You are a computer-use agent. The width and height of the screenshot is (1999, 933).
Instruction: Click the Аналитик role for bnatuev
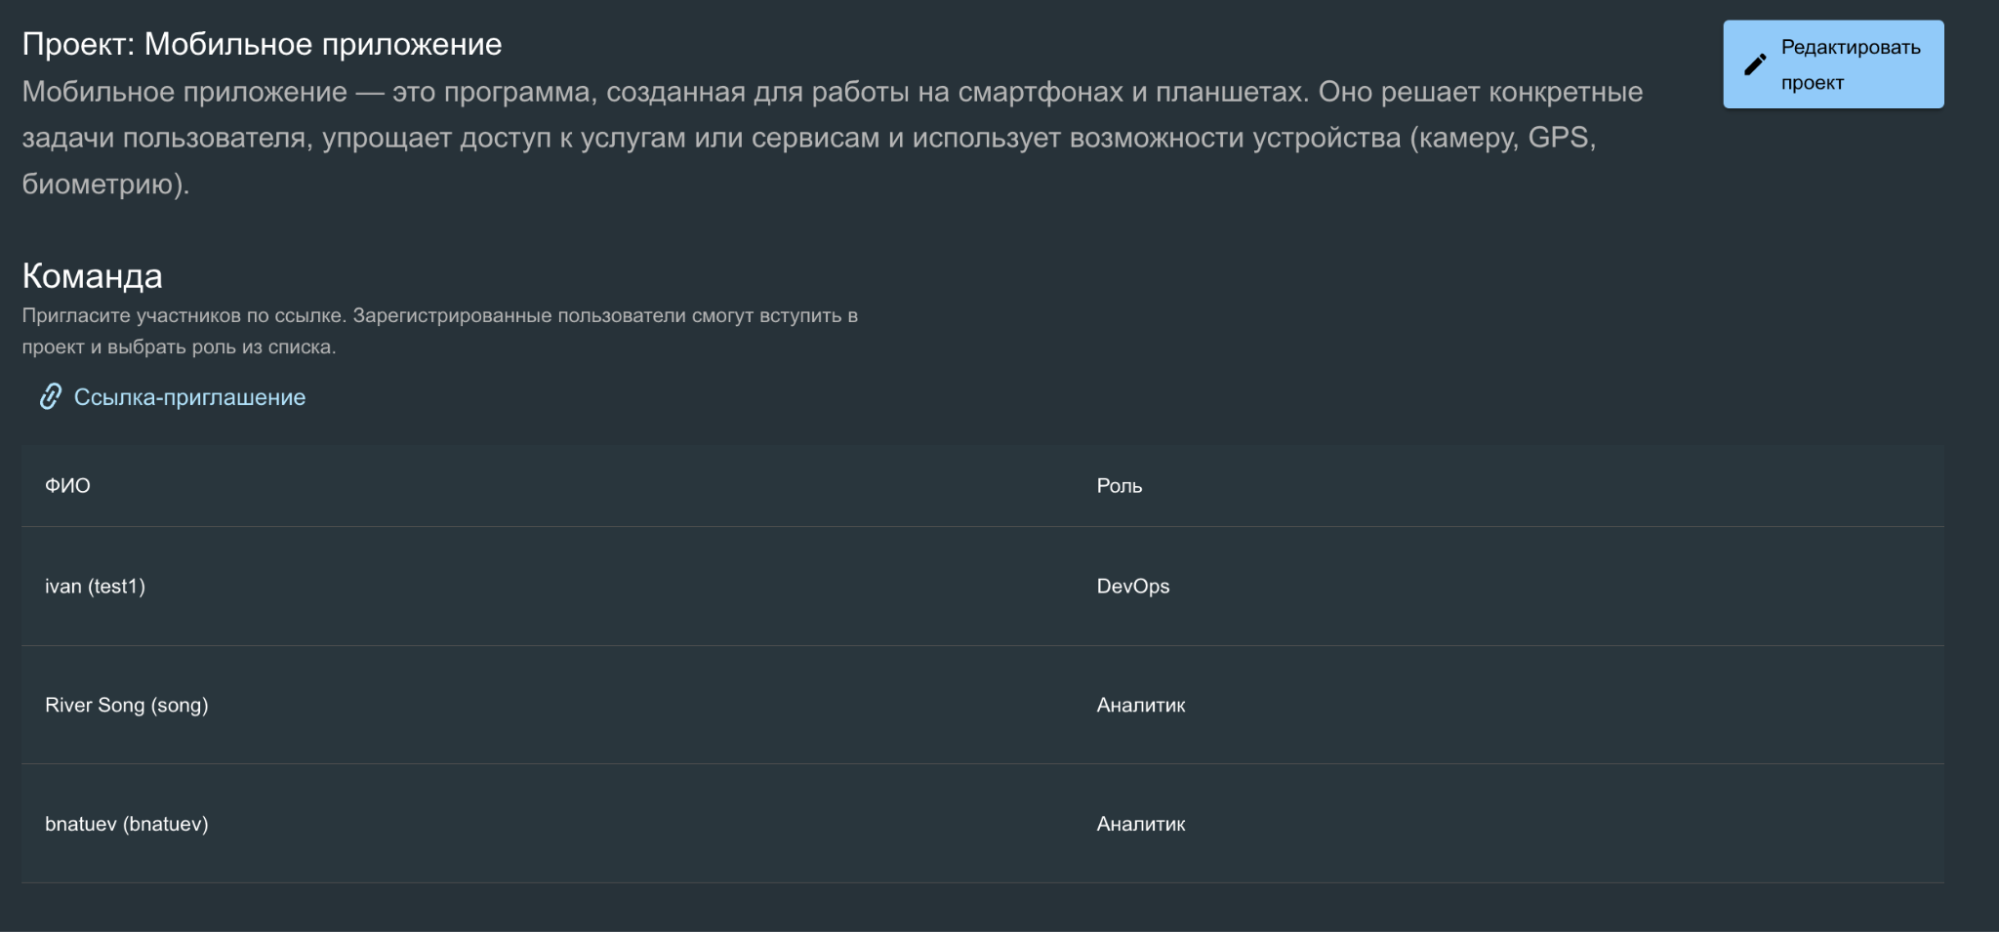coord(1141,824)
